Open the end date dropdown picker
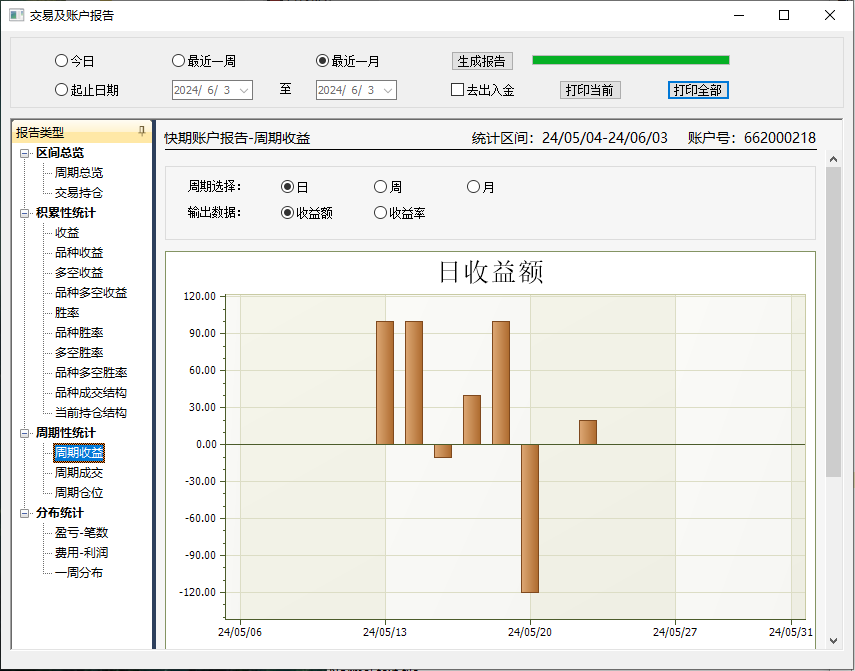This screenshot has height=671, width=855. 388,90
